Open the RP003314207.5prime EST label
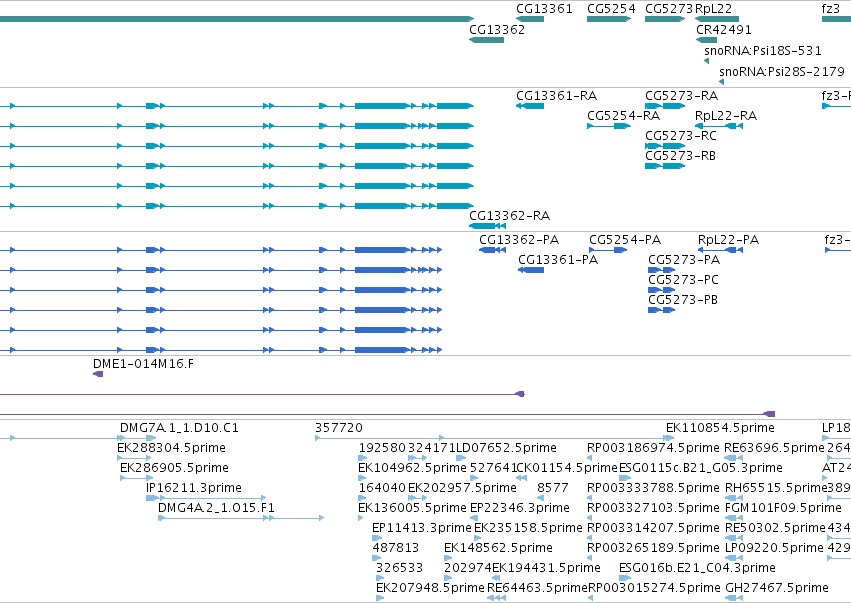 [x=653, y=528]
